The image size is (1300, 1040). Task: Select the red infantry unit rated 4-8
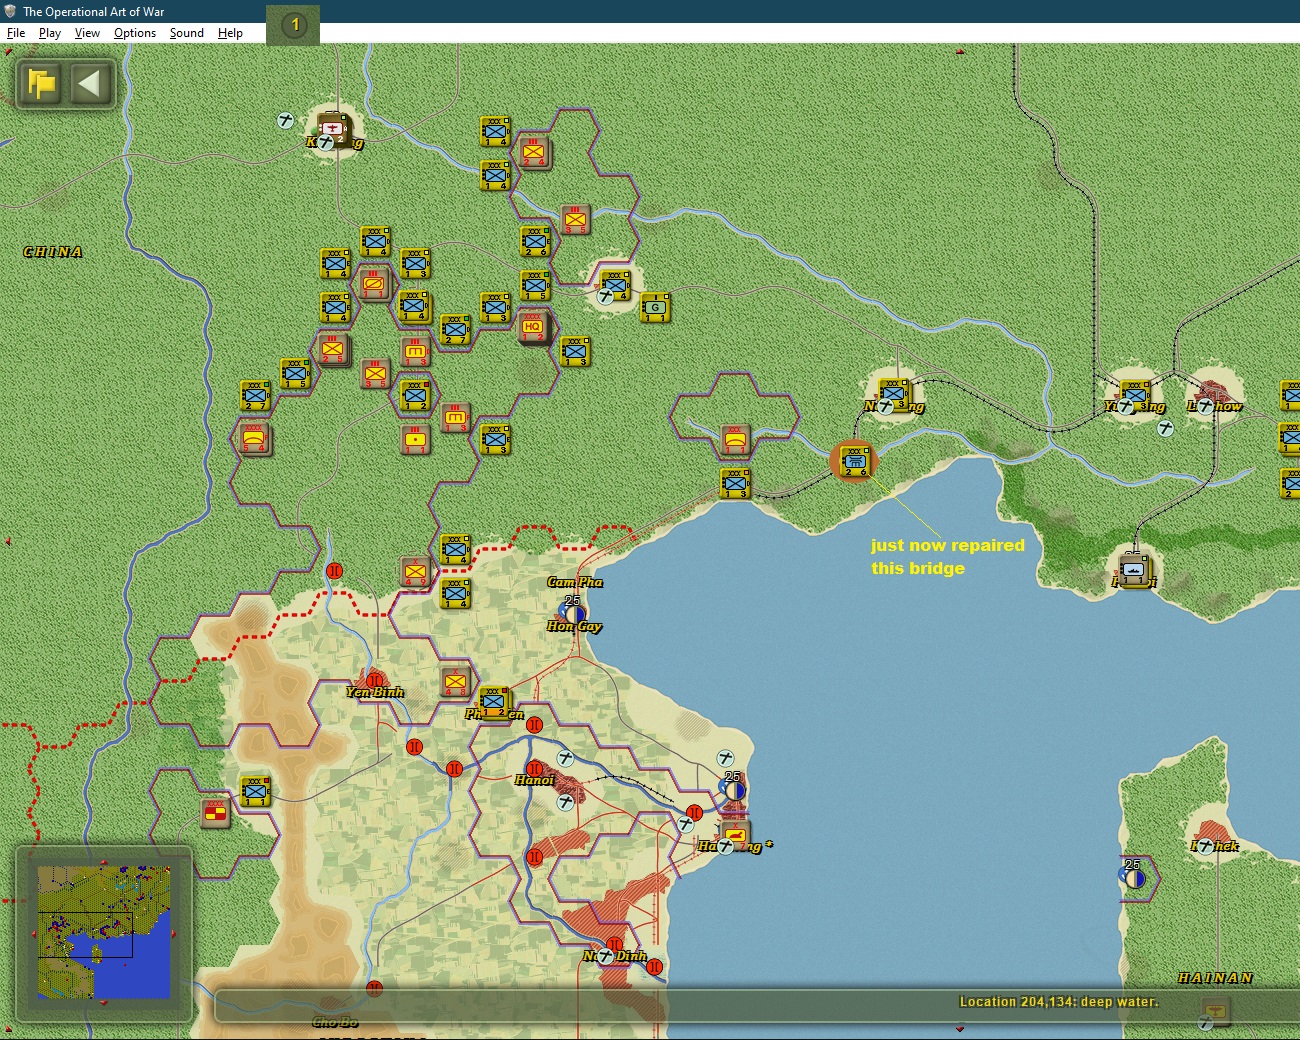click(x=455, y=682)
